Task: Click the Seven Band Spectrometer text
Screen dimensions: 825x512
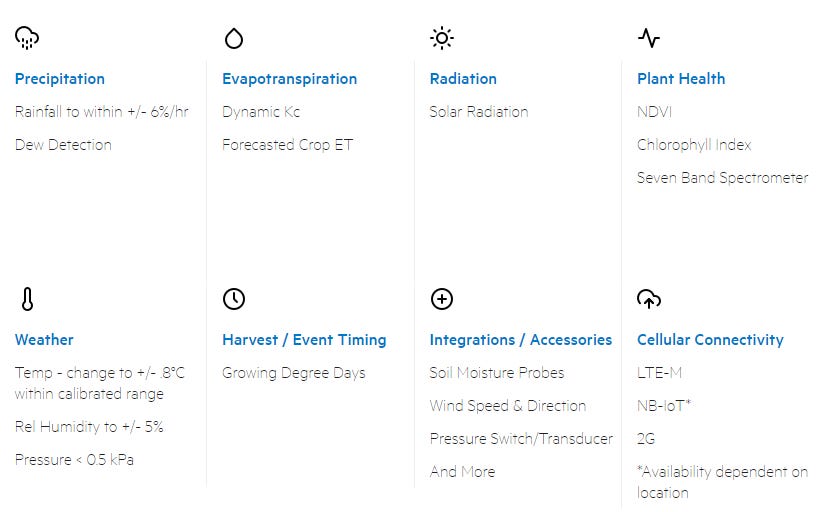Action: (x=722, y=178)
